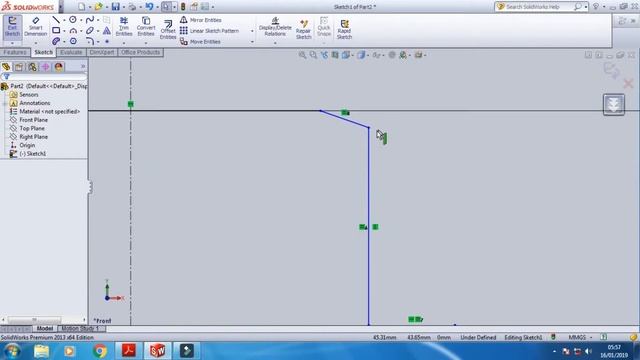640x360 pixels.
Task: Select the Polygon sketch tool
Action: [x=73, y=41]
